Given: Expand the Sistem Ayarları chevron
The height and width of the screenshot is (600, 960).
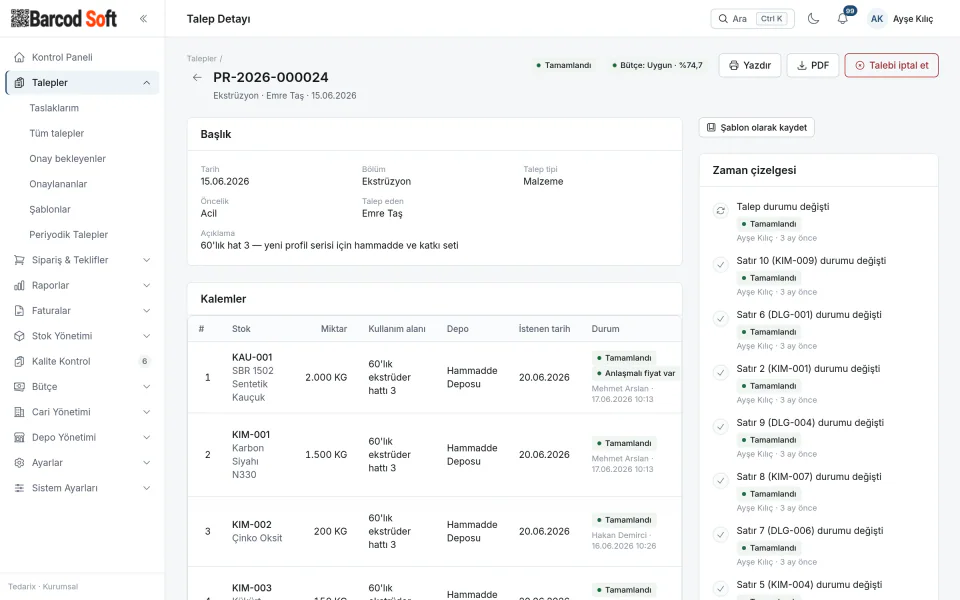Looking at the screenshot, I should (146, 488).
